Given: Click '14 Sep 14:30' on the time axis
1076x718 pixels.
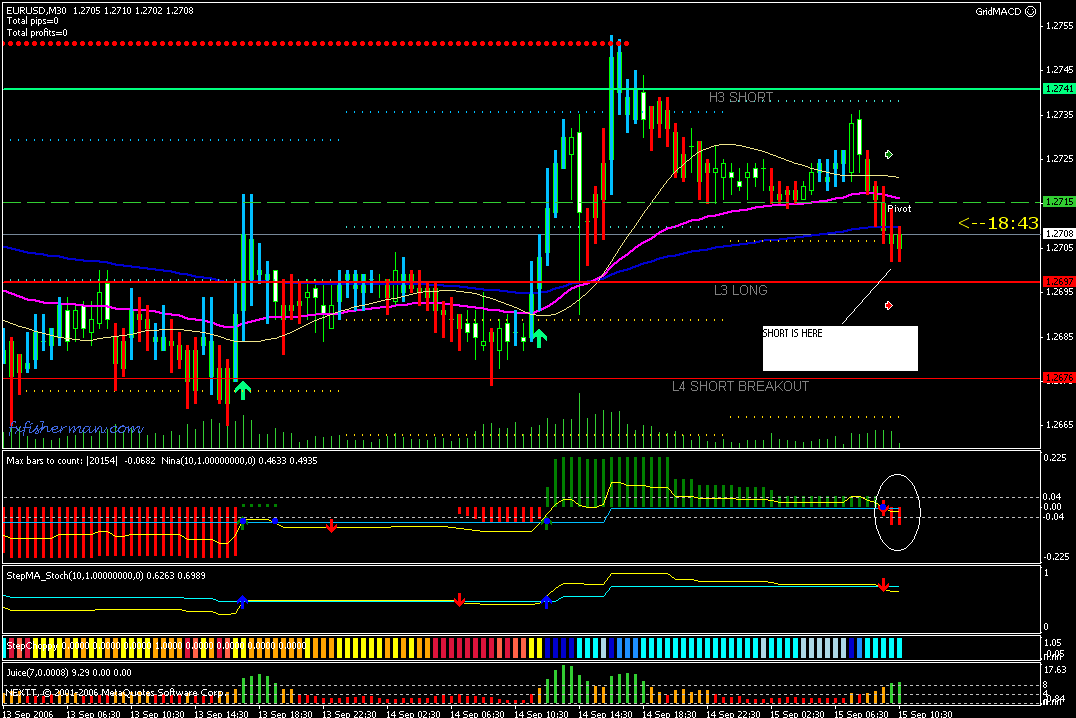Looking at the screenshot, I should pyautogui.click(x=605, y=714).
